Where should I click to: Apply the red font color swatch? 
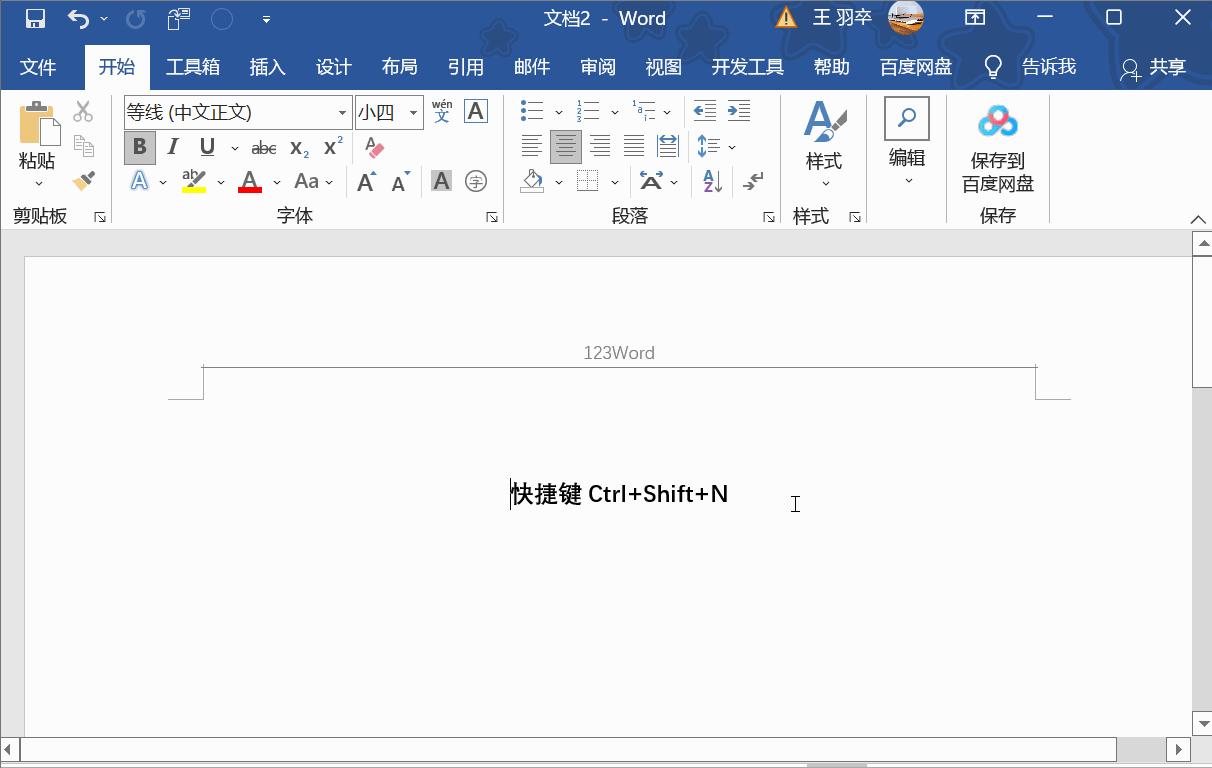tap(249, 181)
